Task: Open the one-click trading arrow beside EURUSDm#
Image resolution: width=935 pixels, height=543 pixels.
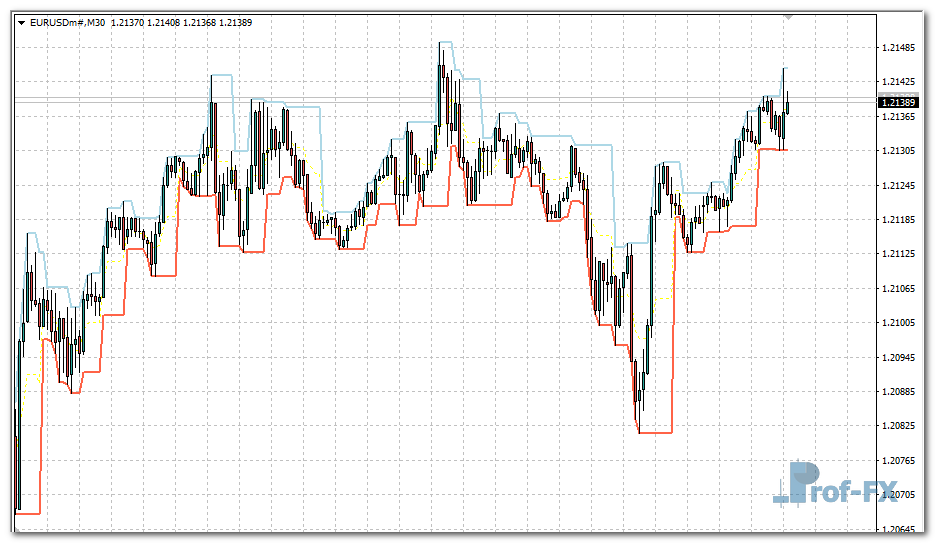Action: point(22,22)
